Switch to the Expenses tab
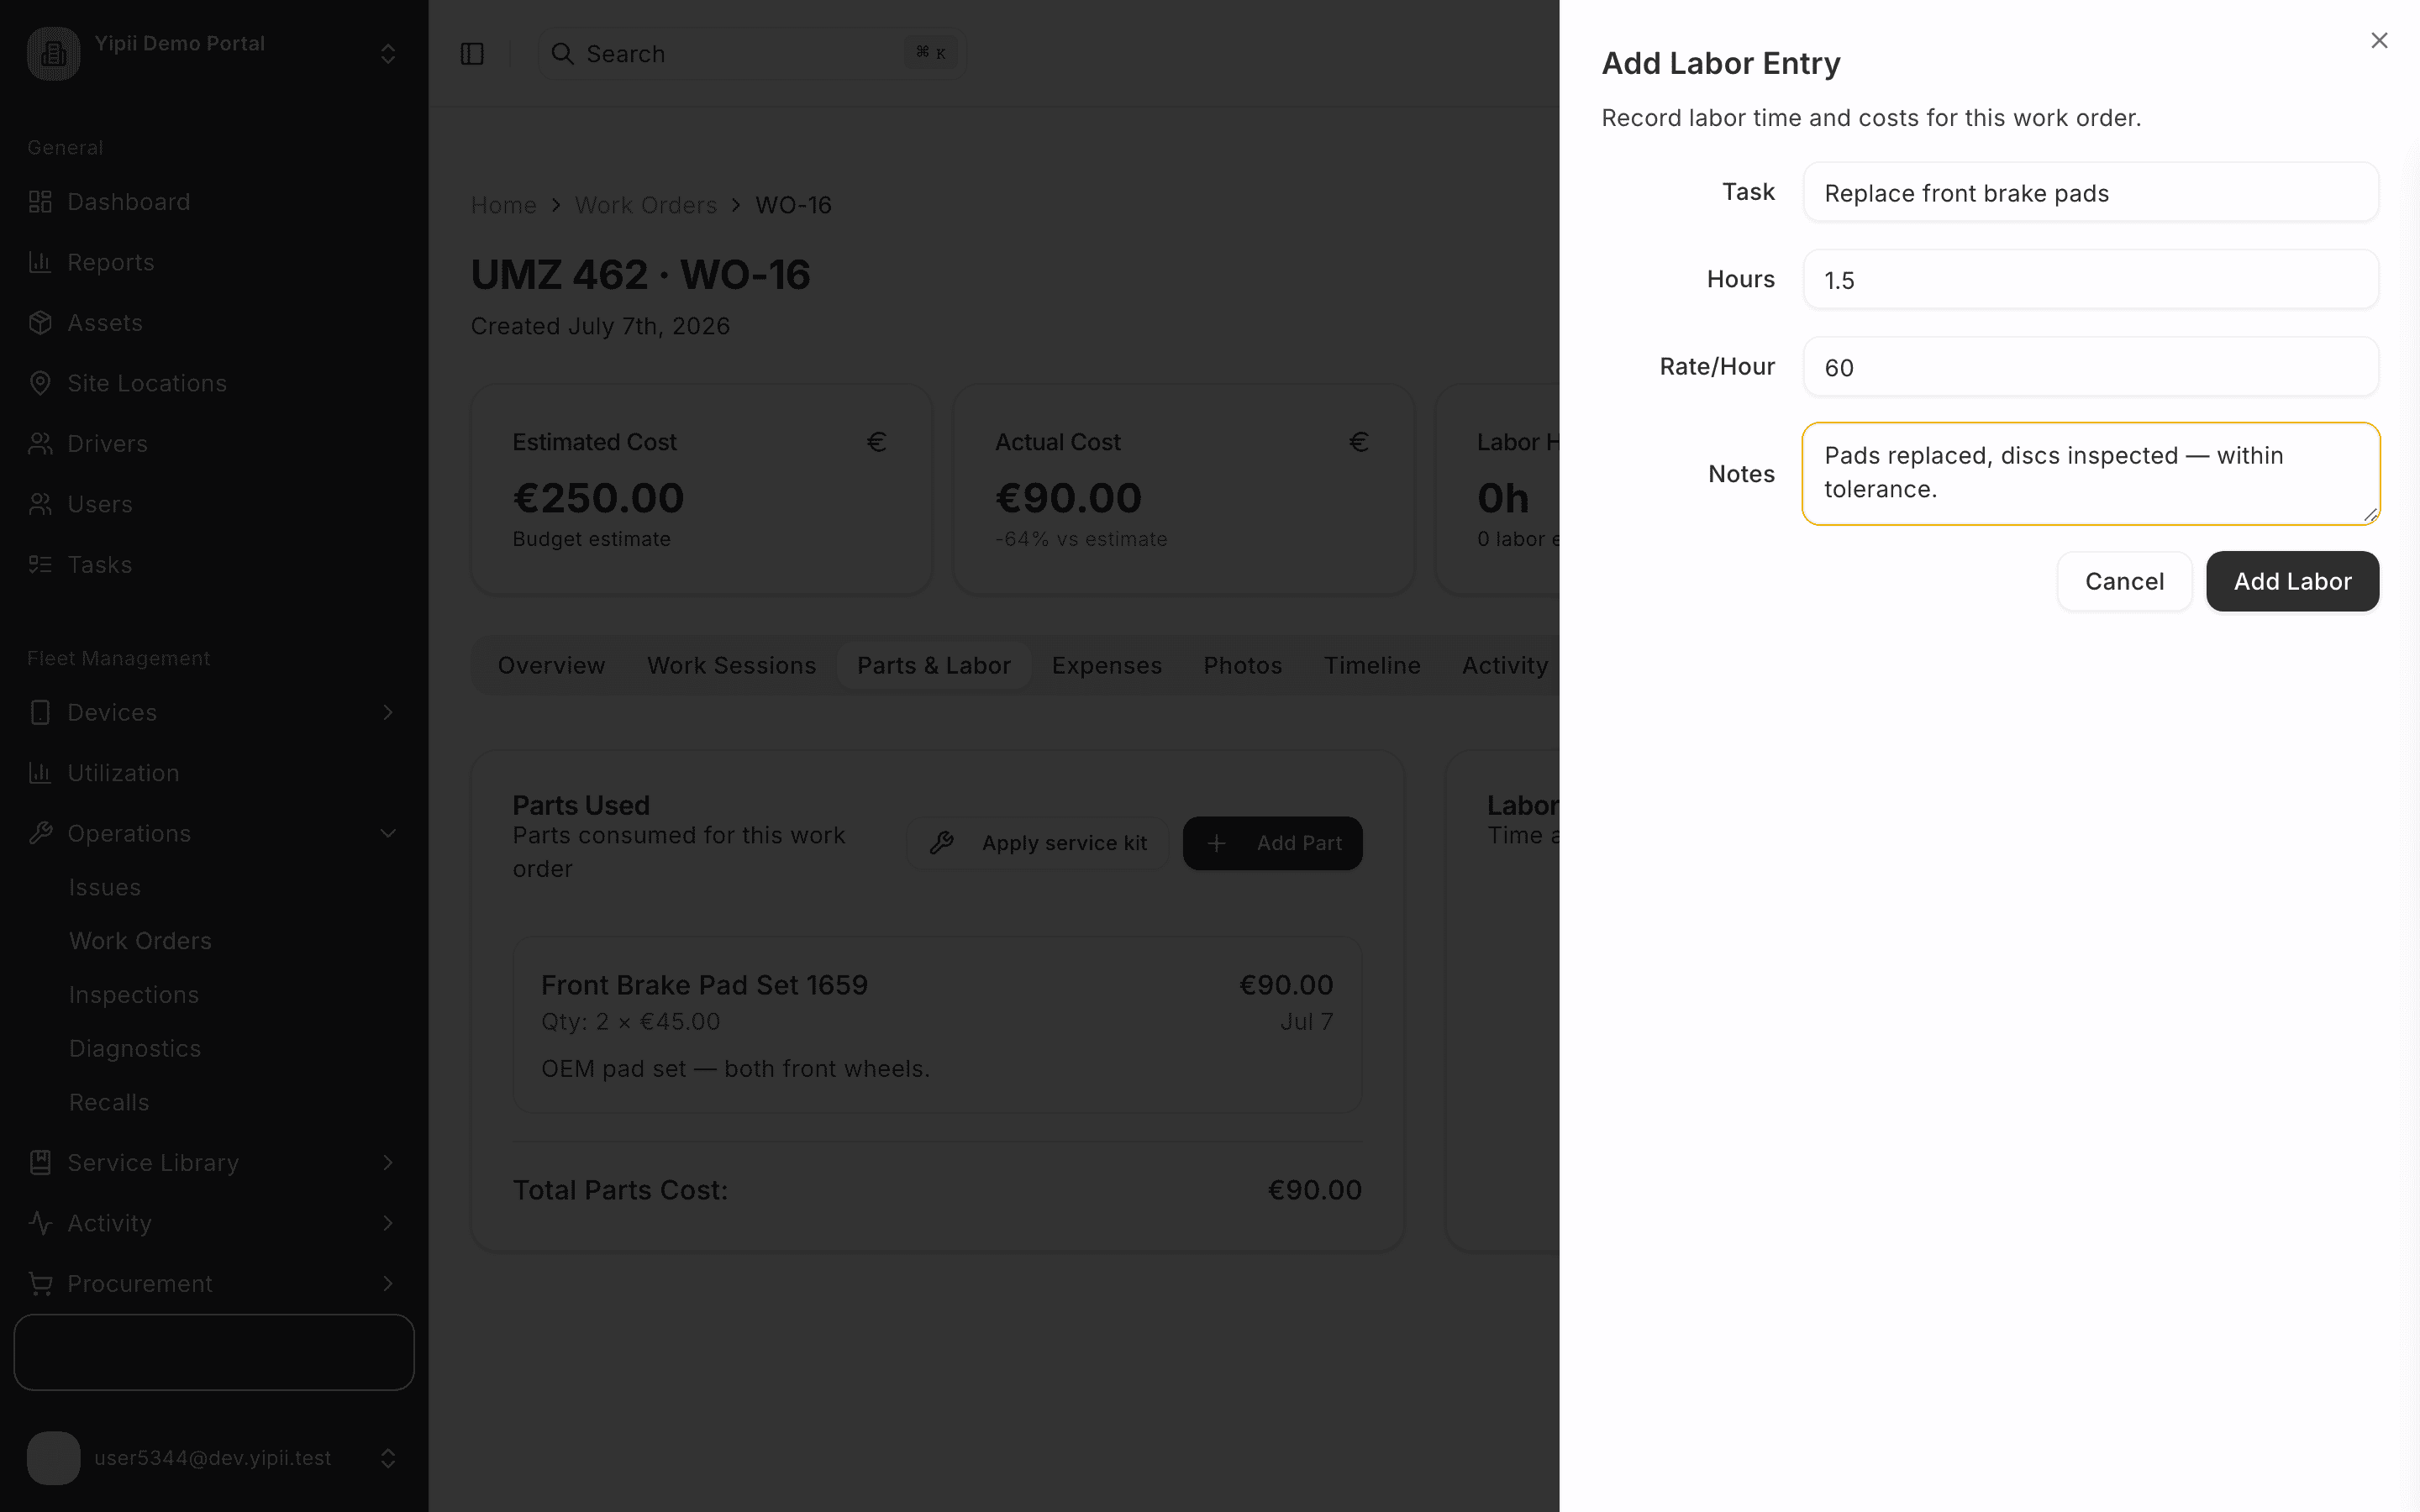The image size is (2420, 1512). click(x=1106, y=665)
